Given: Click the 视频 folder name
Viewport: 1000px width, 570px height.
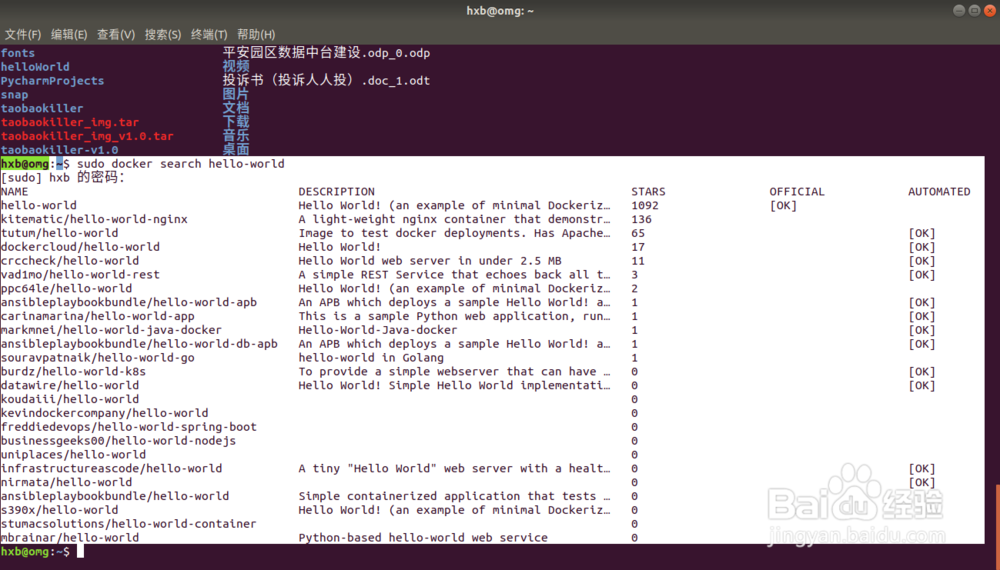Looking at the screenshot, I should click(x=236, y=66).
